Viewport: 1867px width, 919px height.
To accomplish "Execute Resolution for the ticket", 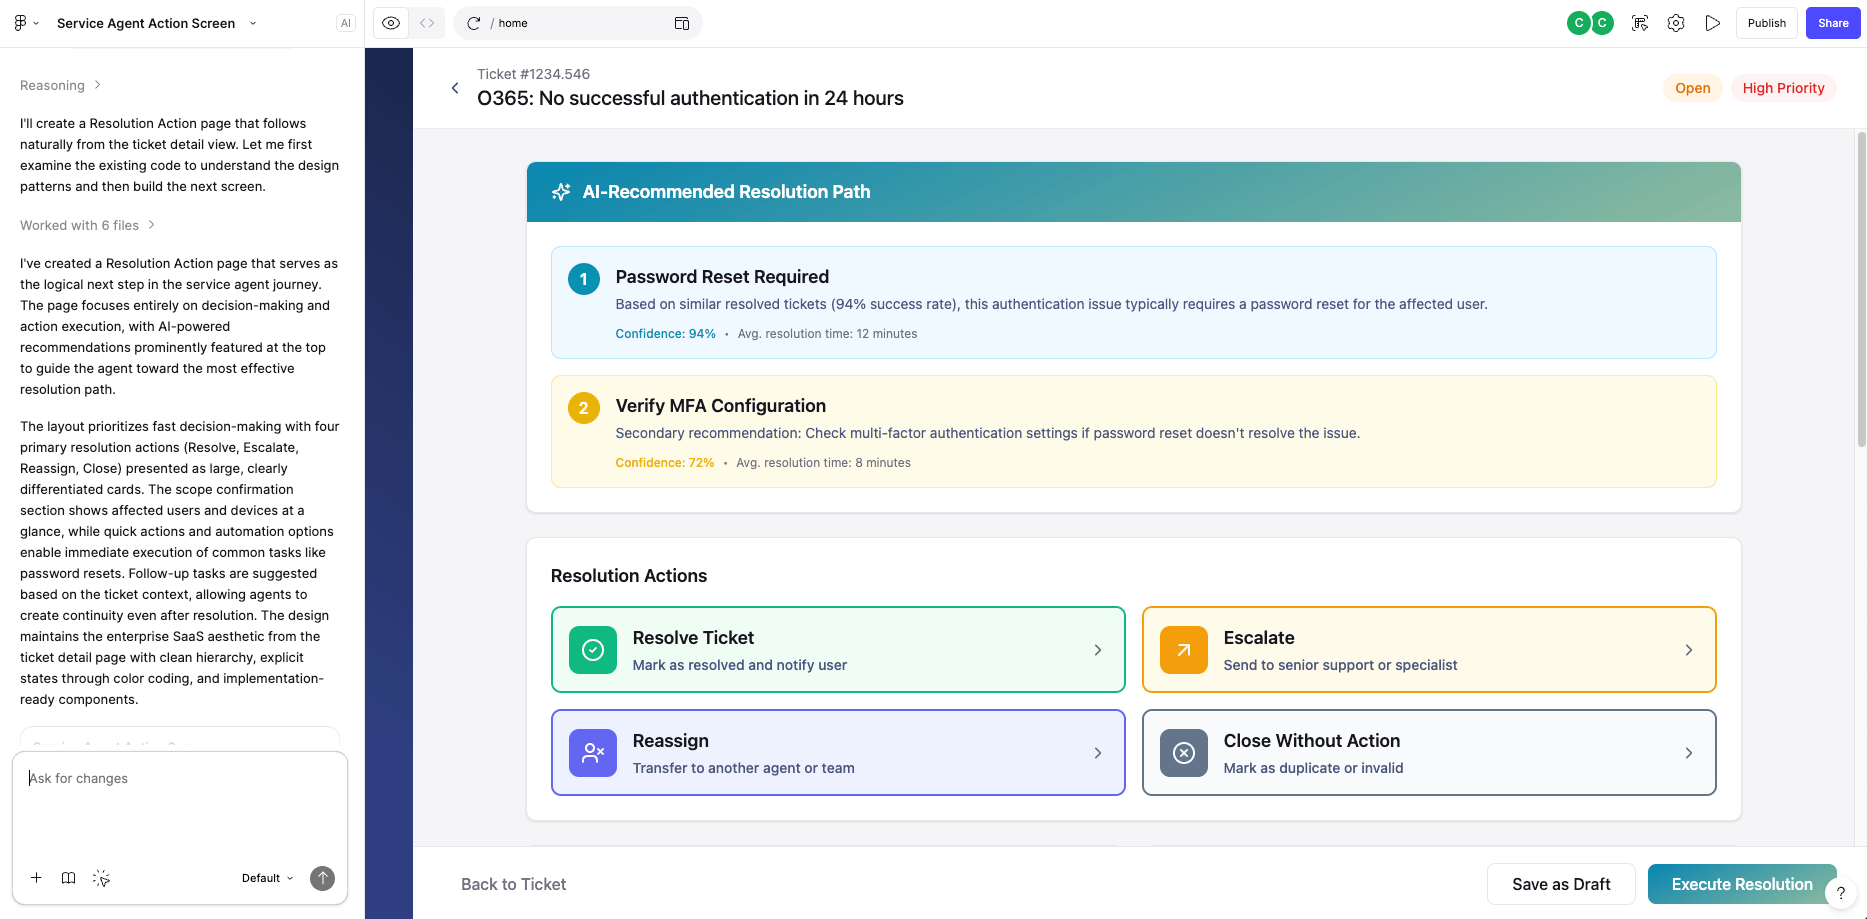I will click(x=1742, y=884).
